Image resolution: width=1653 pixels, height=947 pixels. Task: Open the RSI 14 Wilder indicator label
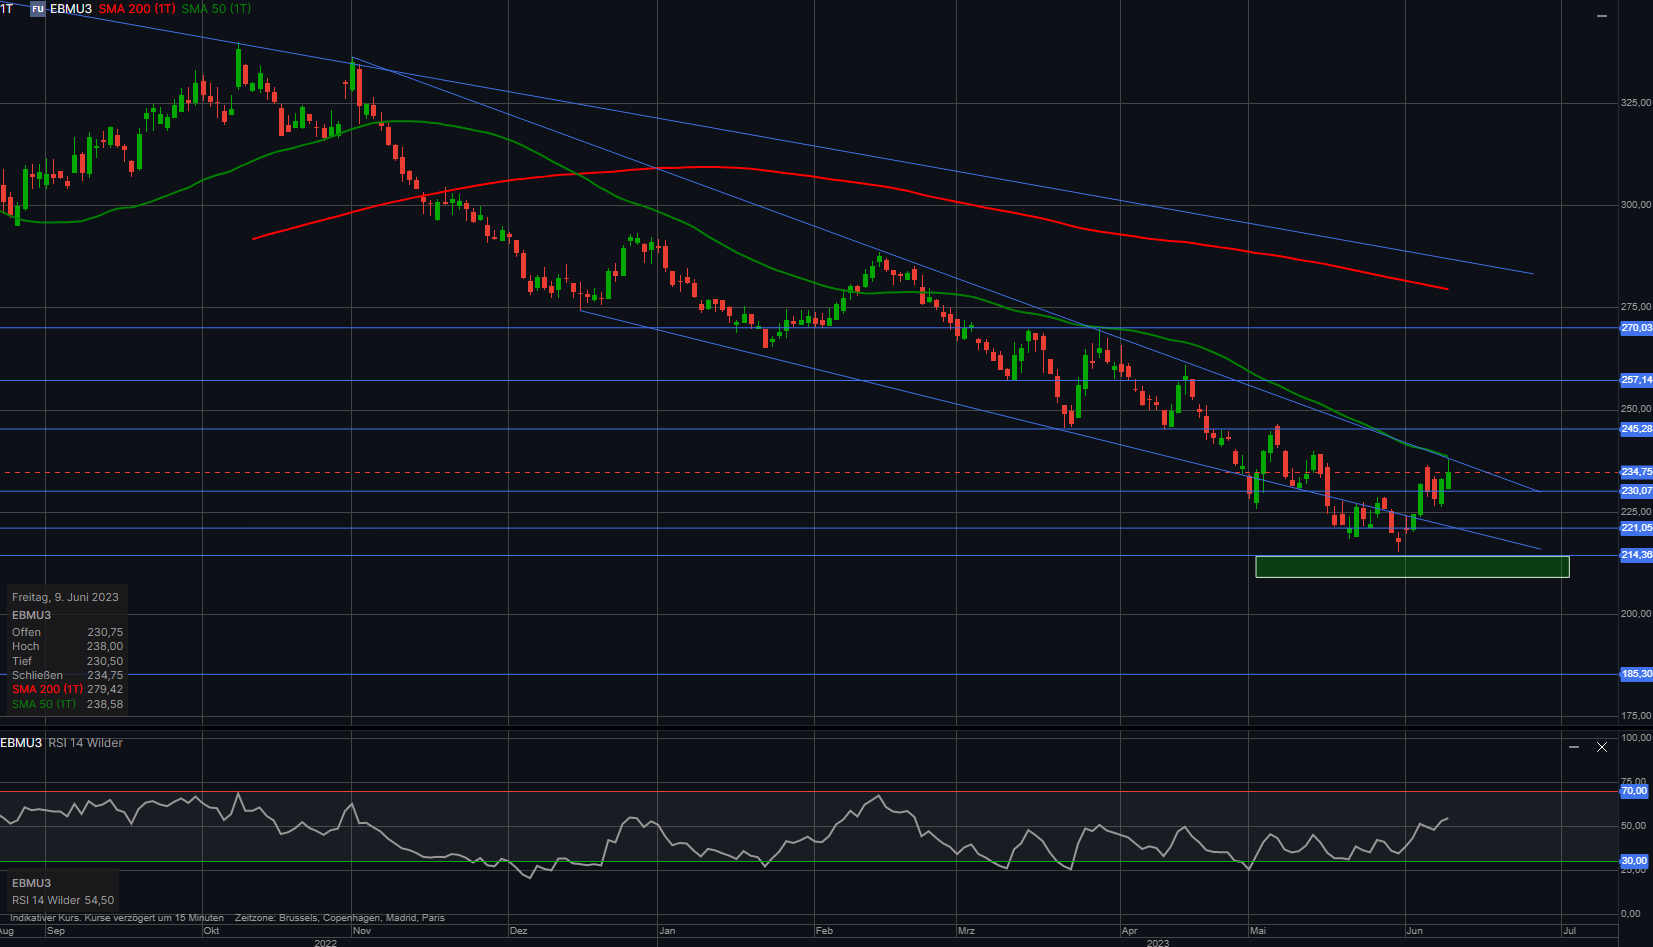coord(85,743)
